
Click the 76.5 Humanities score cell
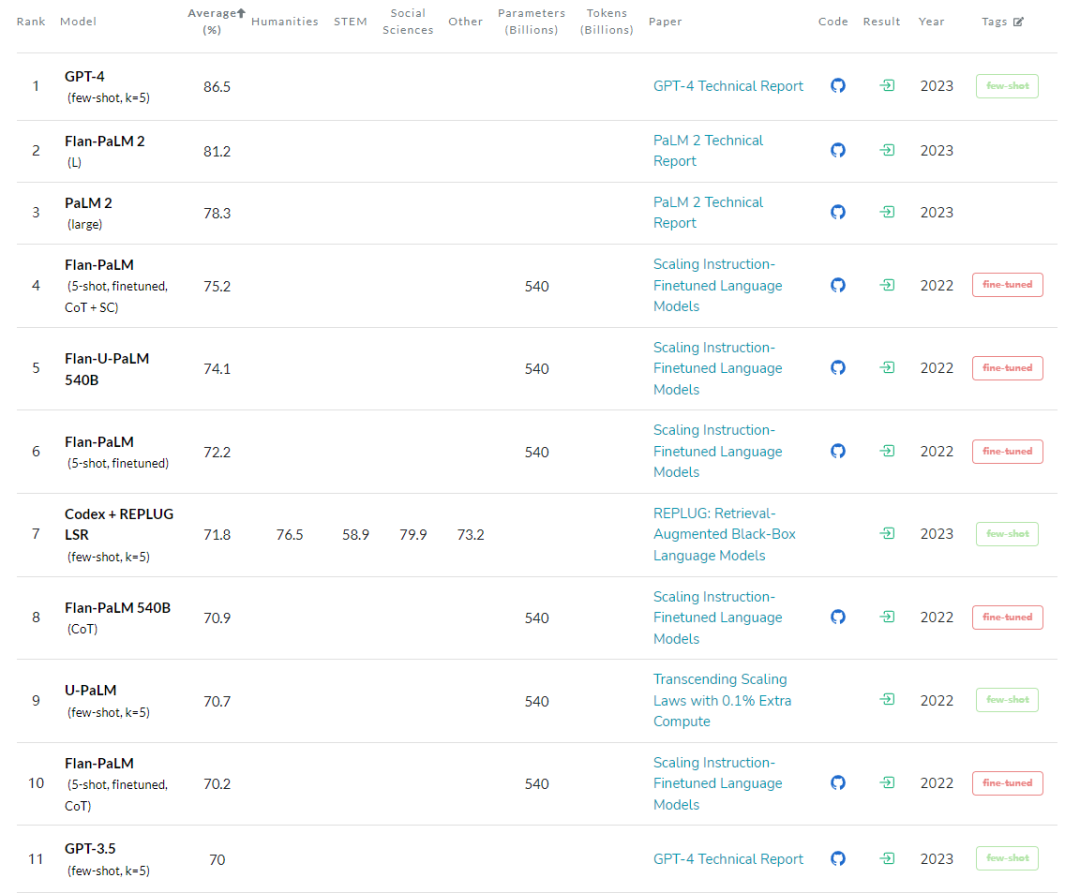click(x=290, y=535)
